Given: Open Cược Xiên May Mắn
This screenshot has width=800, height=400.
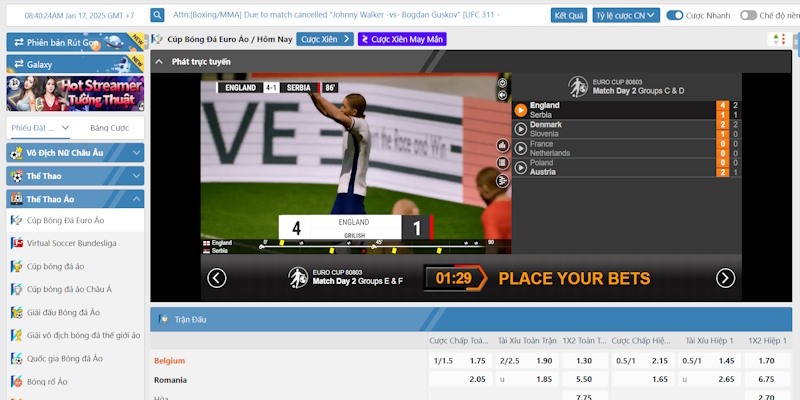Looking at the screenshot, I should click(x=402, y=39).
